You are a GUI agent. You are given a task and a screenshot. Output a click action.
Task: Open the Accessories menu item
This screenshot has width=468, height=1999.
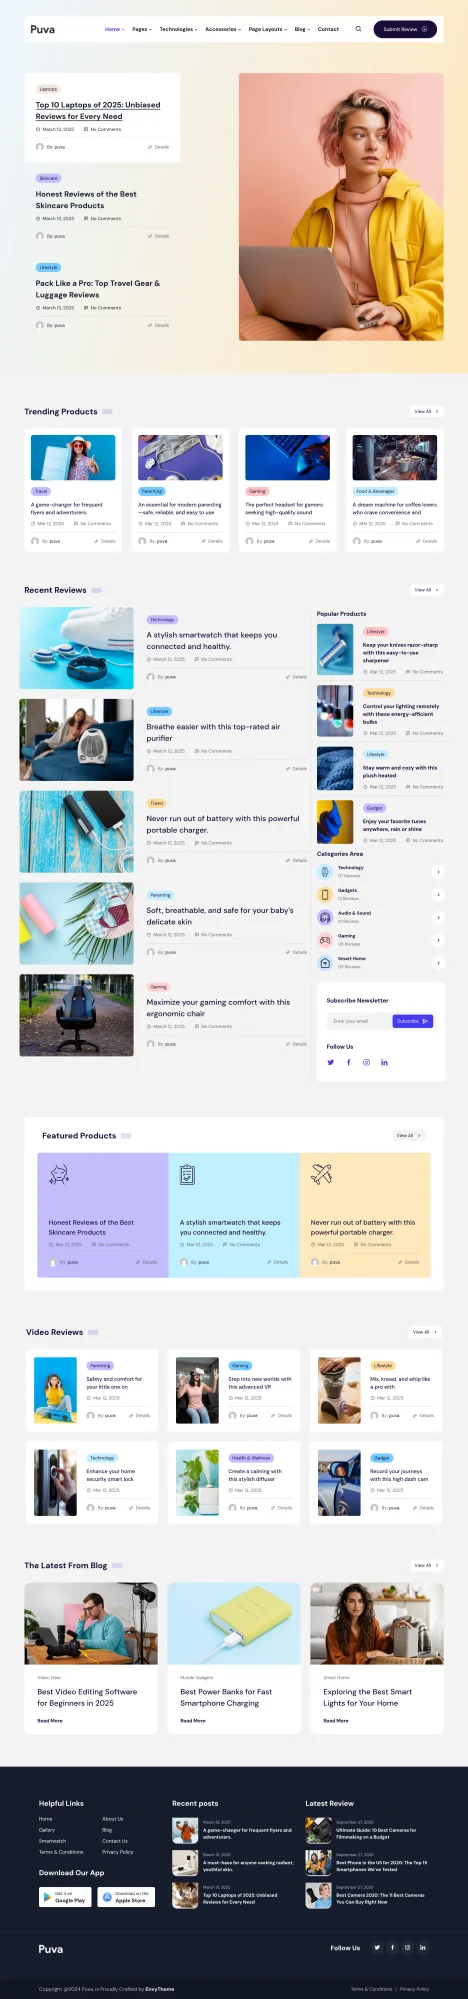[223, 29]
